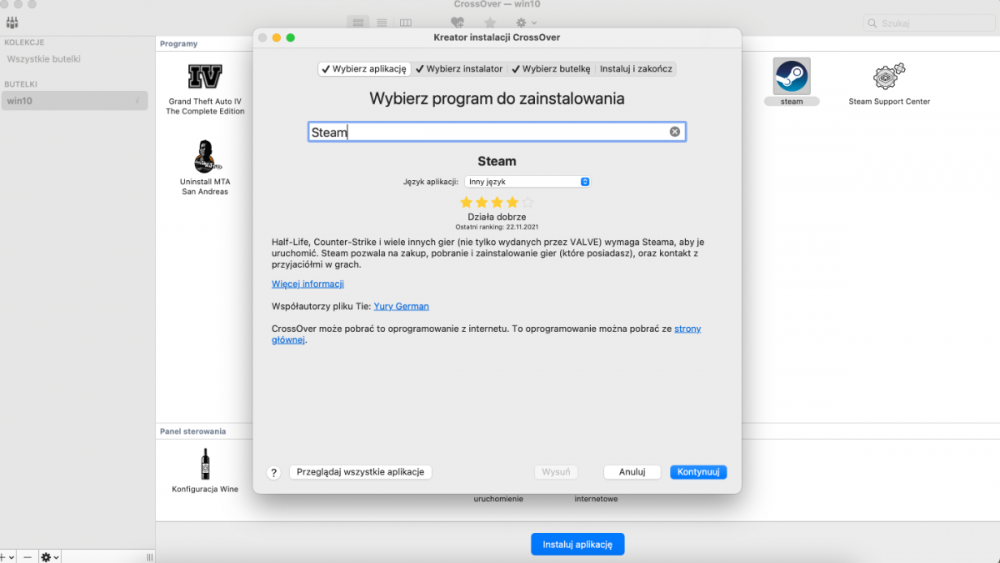Viewport: 1000px width, 563px height.
Task: Open the add bottle plus menu
Action: tap(6, 557)
